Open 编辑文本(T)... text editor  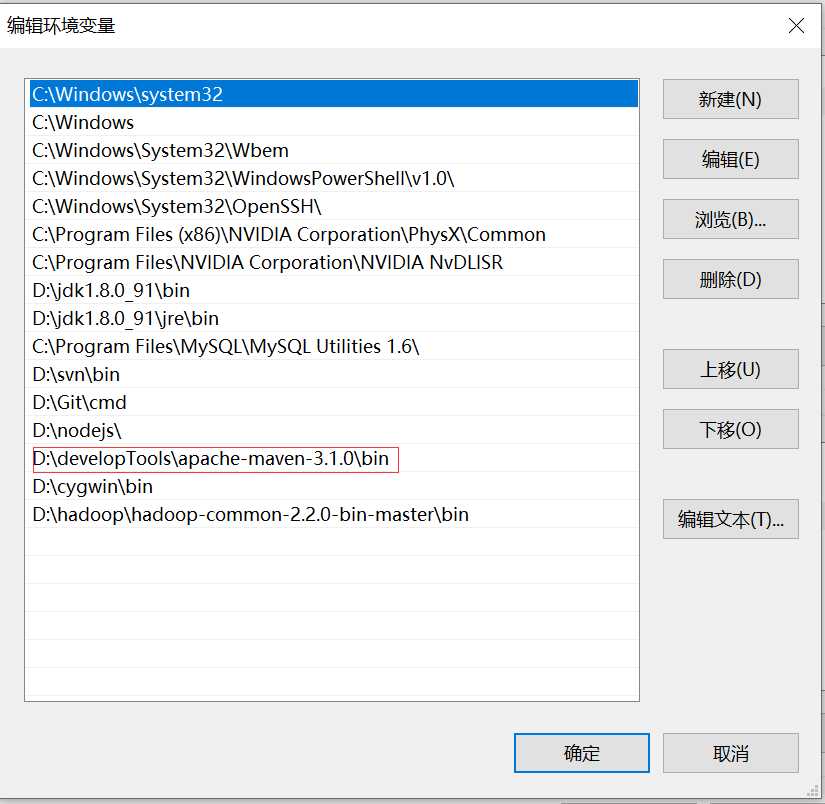[x=730, y=519]
